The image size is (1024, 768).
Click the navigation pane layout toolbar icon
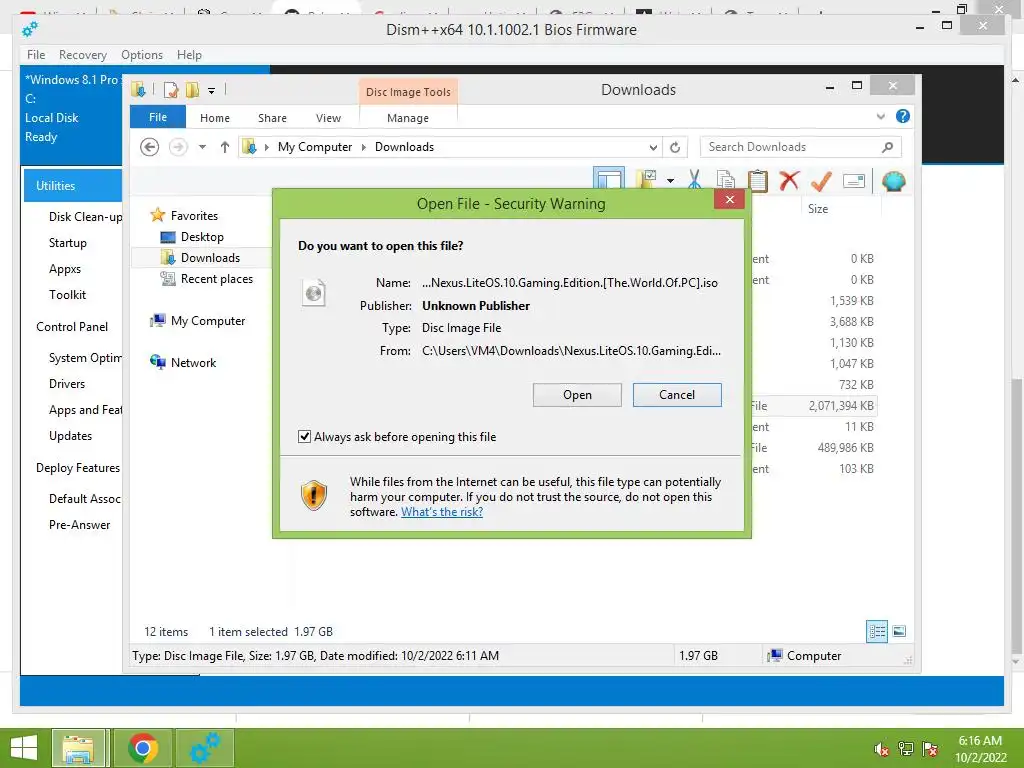pyautogui.click(x=609, y=180)
